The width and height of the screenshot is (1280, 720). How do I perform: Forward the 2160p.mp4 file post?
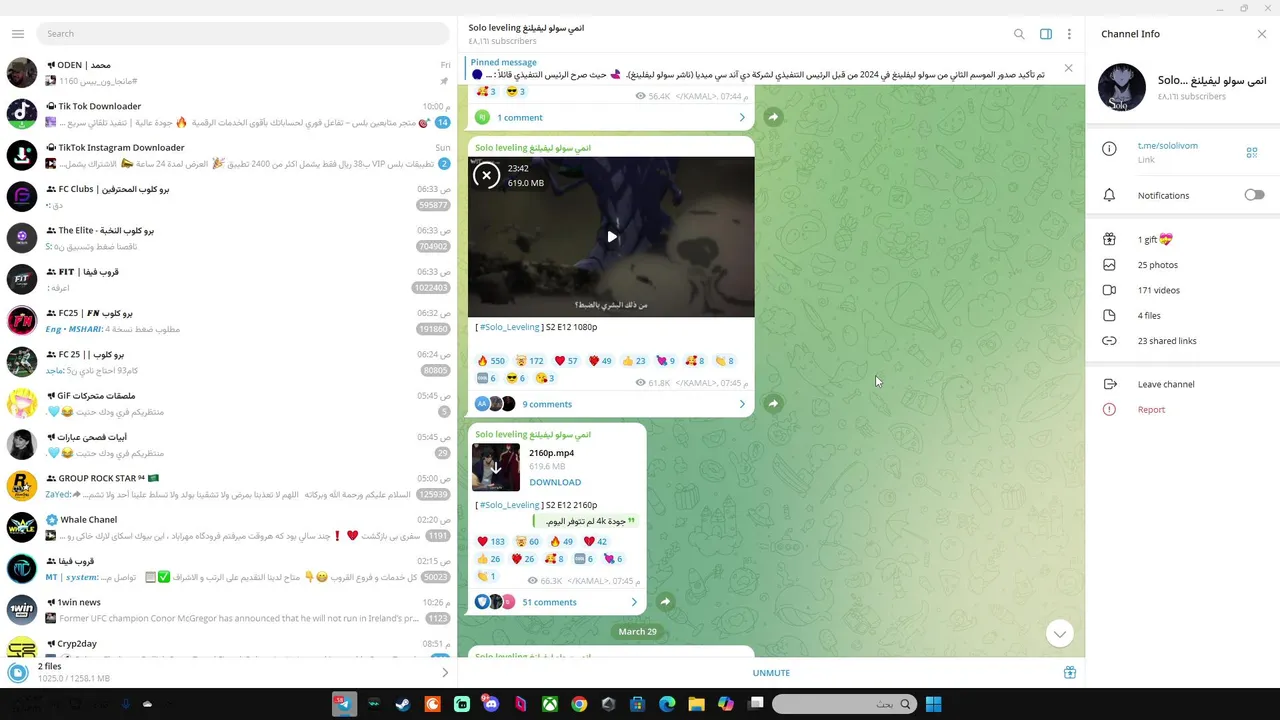(x=665, y=601)
